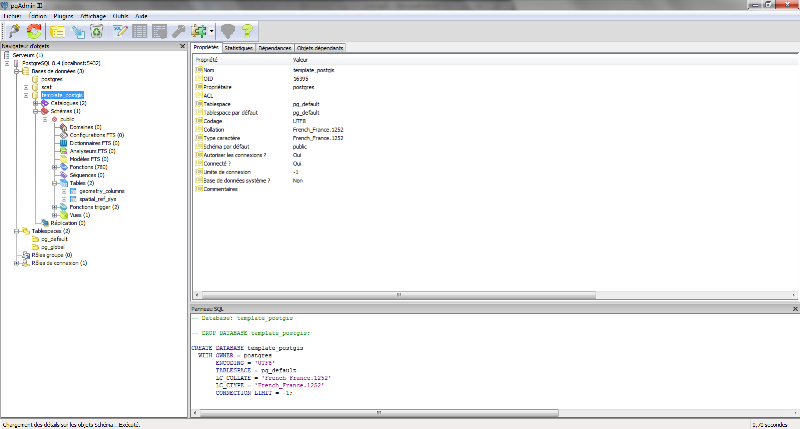
Task: Switch to the Dépendances tab
Action: 274,47
